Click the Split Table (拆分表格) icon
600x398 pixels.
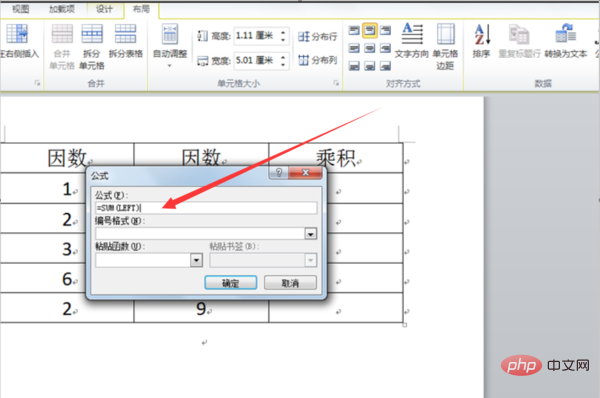tap(126, 34)
